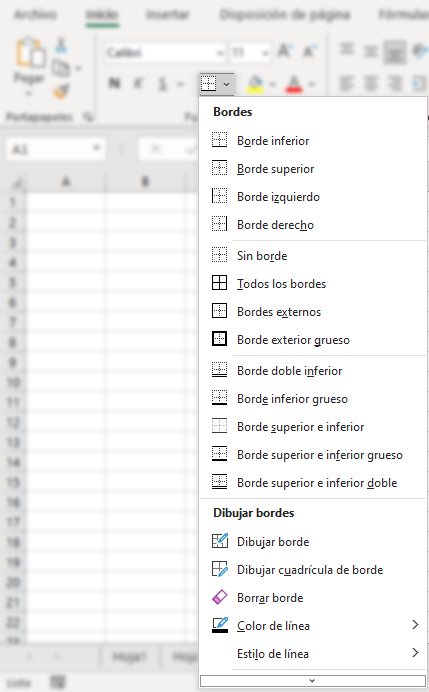This screenshot has width=429, height=692.
Task: Switch to the Insertar tab
Action: tap(168, 15)
